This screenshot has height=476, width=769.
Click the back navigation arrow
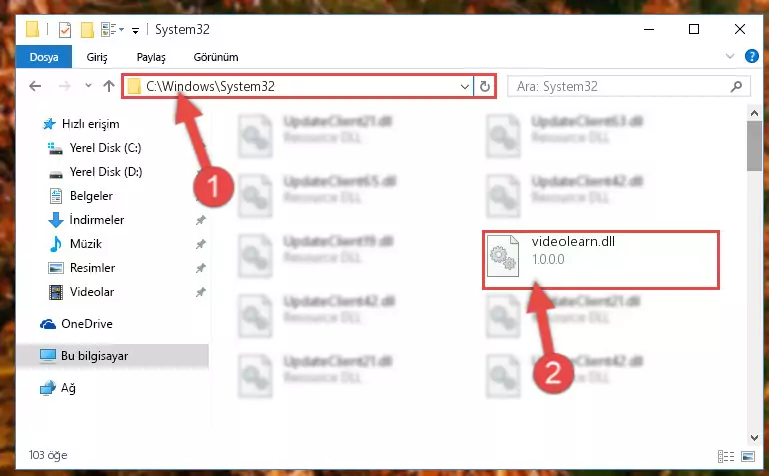click(x=35, y=86)
